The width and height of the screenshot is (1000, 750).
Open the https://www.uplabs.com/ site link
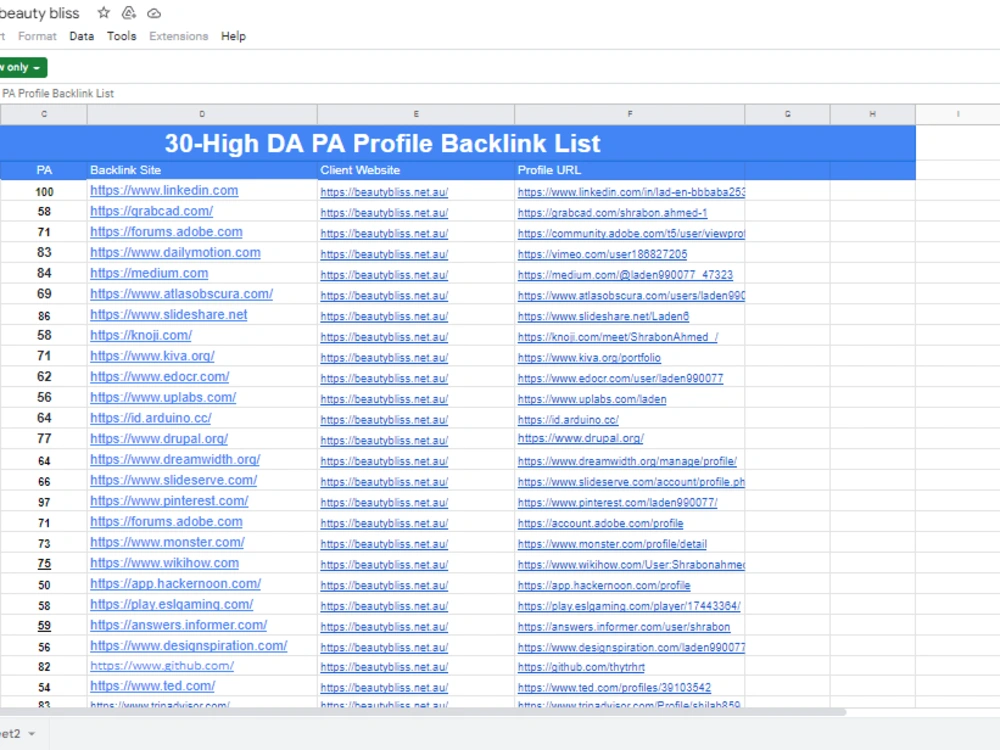pyautogui.click(x=163, y=397)
